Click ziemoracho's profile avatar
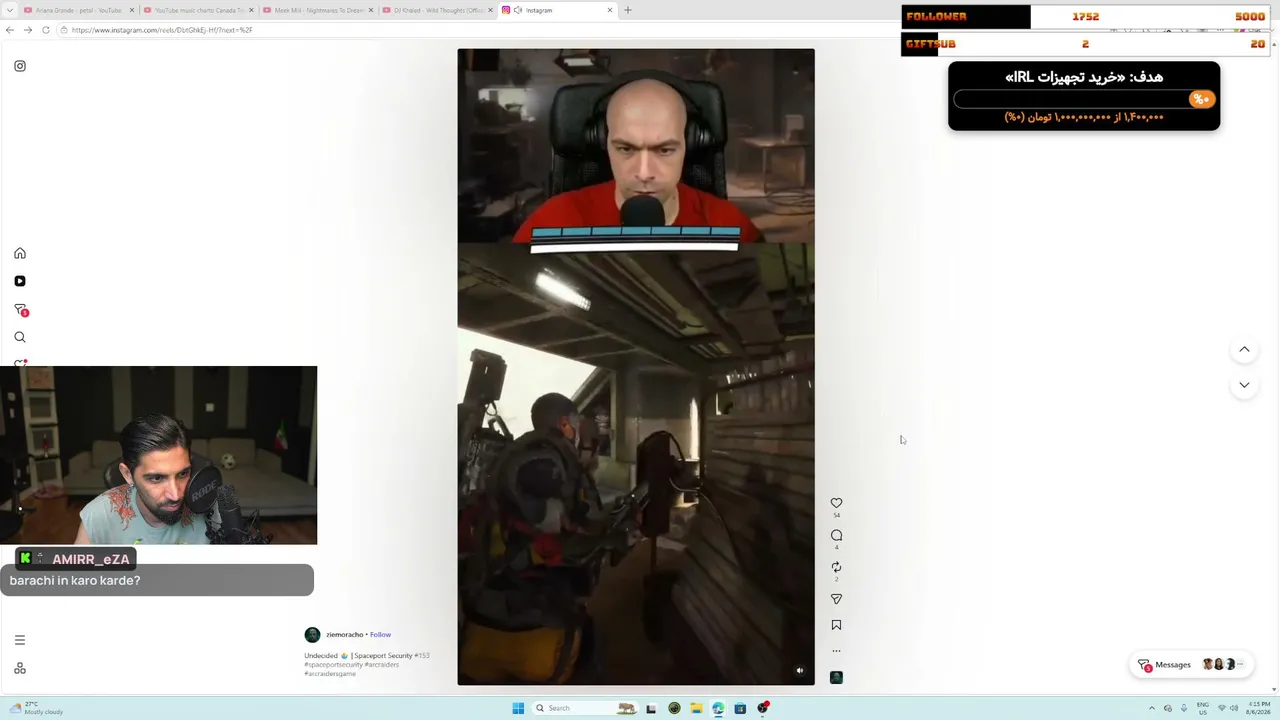 pyautogui.click(x=312, y=635)
